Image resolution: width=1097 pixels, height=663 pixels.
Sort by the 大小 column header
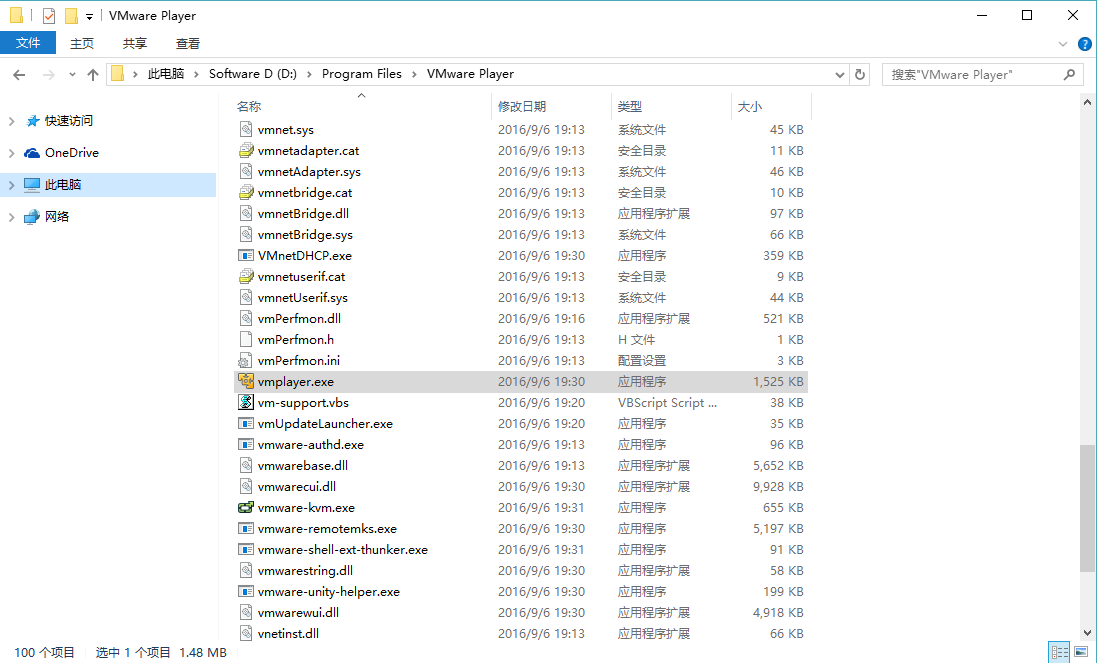tap(771, 106)
